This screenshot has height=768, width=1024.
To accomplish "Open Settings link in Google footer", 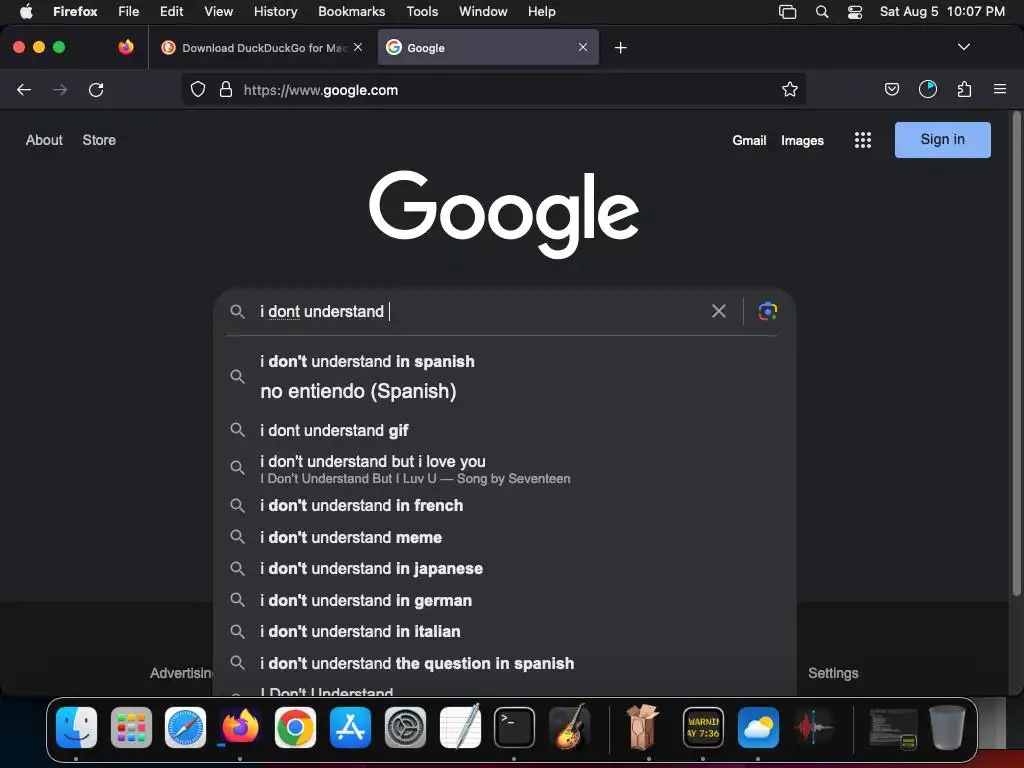I will coord(833,673).
